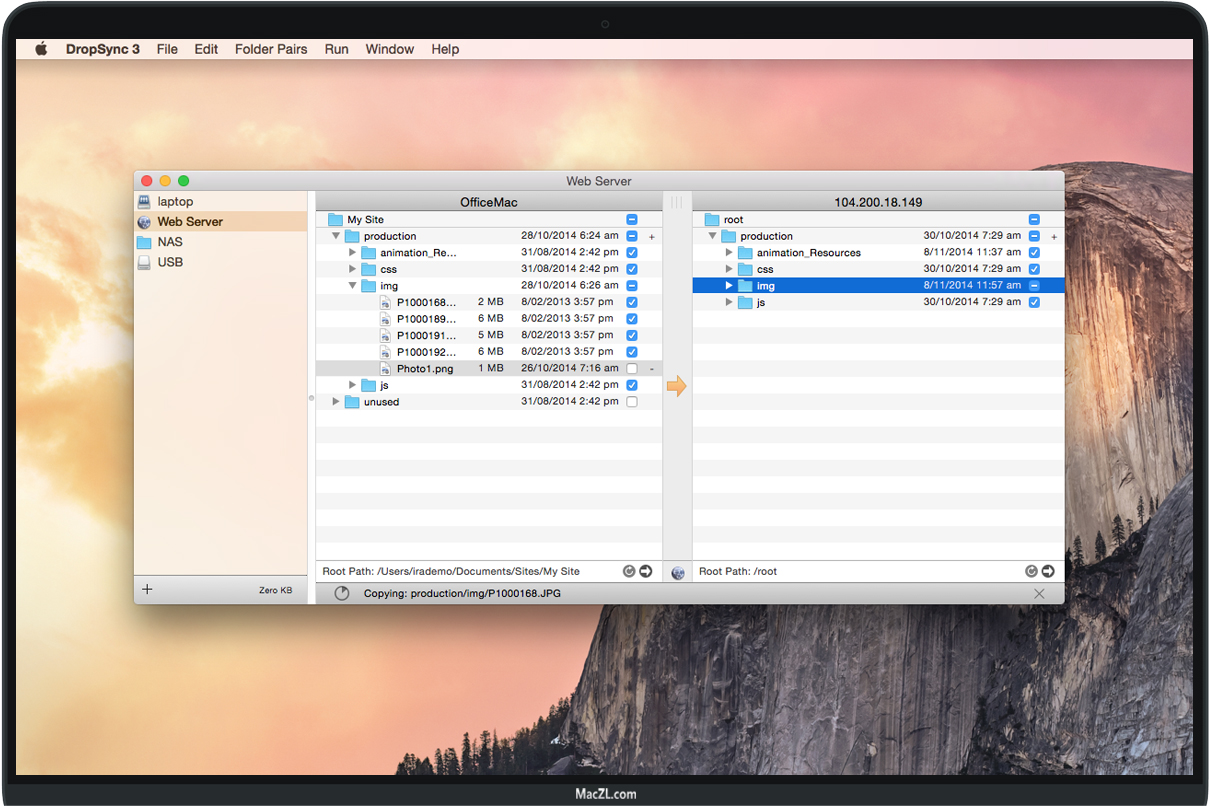The image size is (1210, 806).
Task: Select the USB drive in sidebar
Action: pos(170,262)
